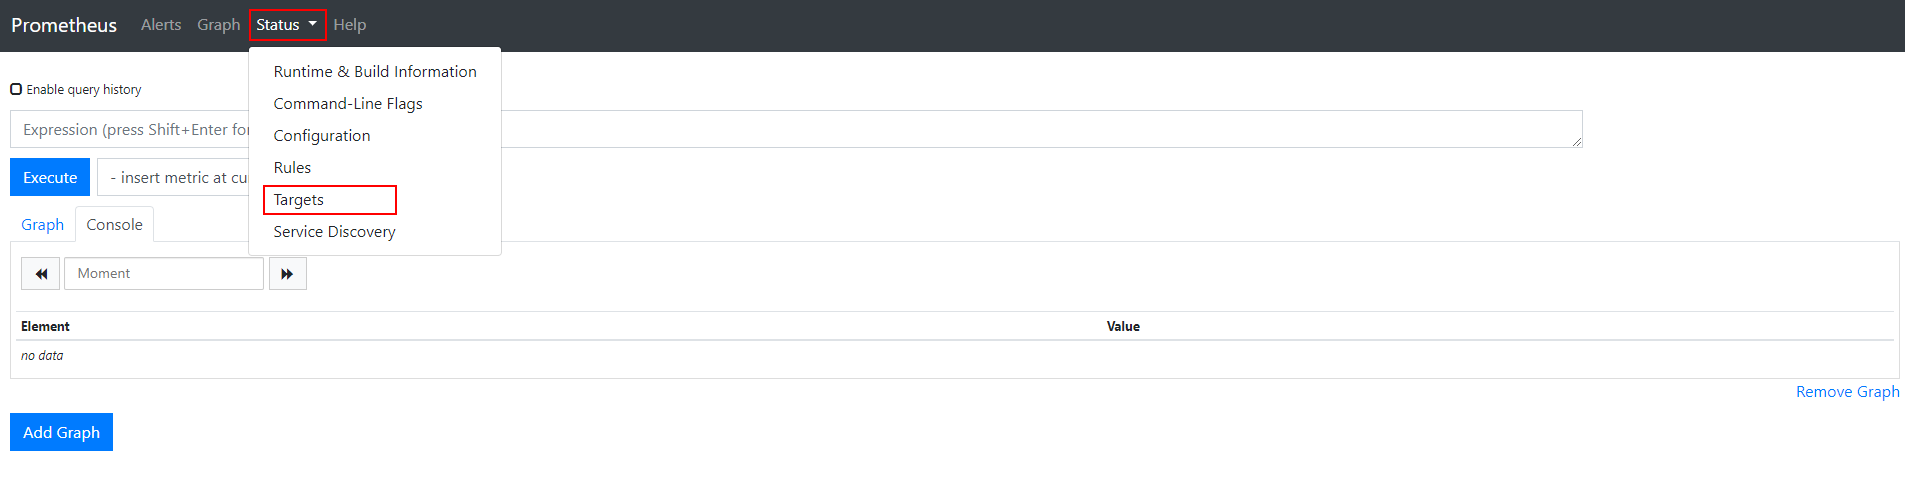The image size is (1905, 479).
Task: Go to Service Discovery page
Action: 334,232
